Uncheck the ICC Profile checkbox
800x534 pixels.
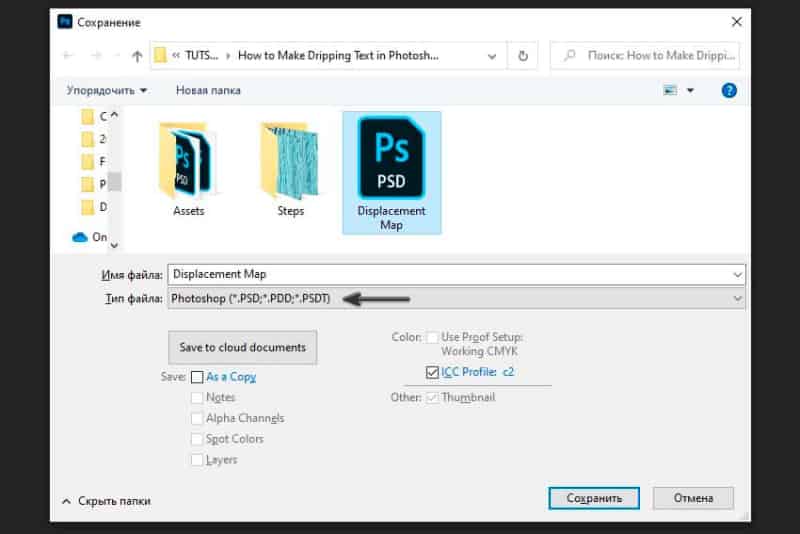pyautogui.click(x=432, y=372)
